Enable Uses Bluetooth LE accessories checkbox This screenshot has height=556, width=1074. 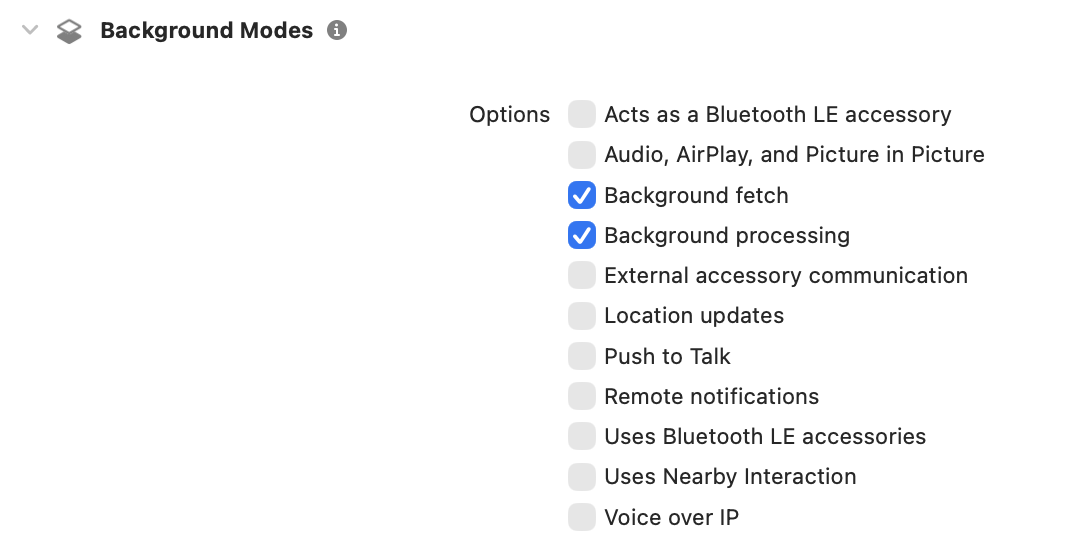tap(582, 436)
